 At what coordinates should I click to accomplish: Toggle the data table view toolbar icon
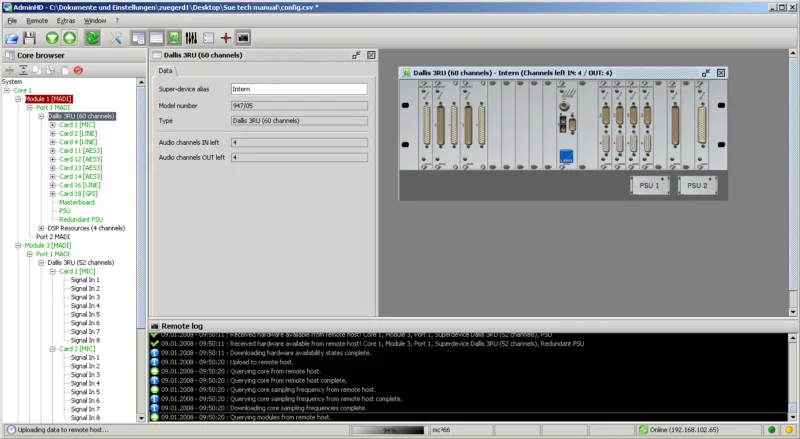point(156,38)
